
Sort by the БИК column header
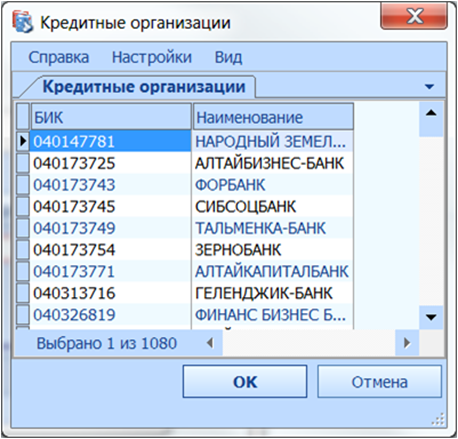(111, 117)
